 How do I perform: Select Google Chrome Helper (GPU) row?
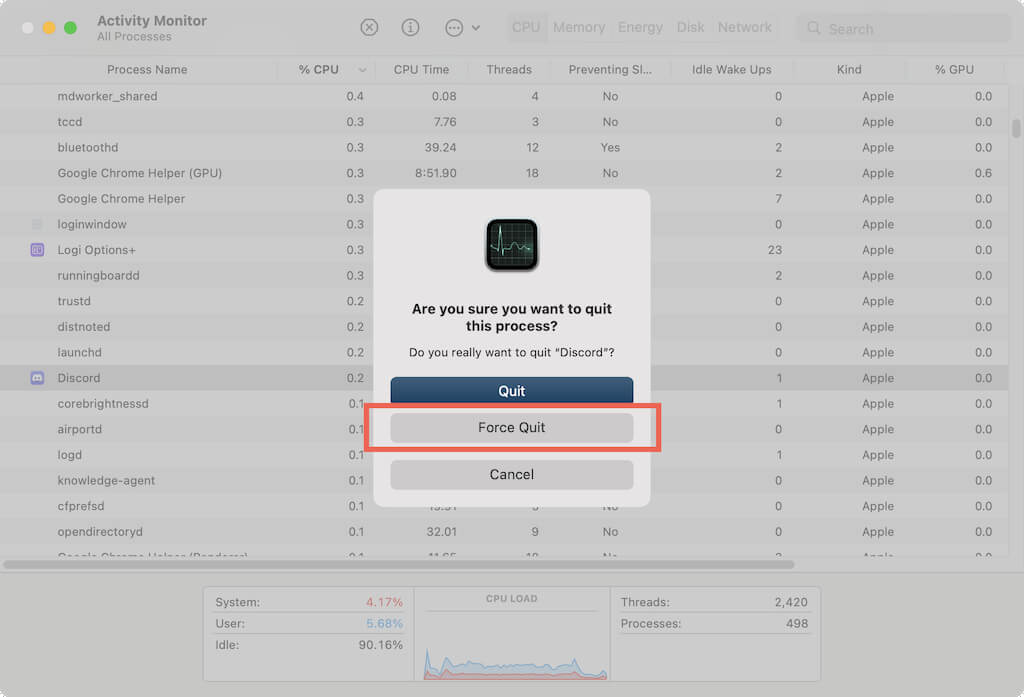(504, 173)
